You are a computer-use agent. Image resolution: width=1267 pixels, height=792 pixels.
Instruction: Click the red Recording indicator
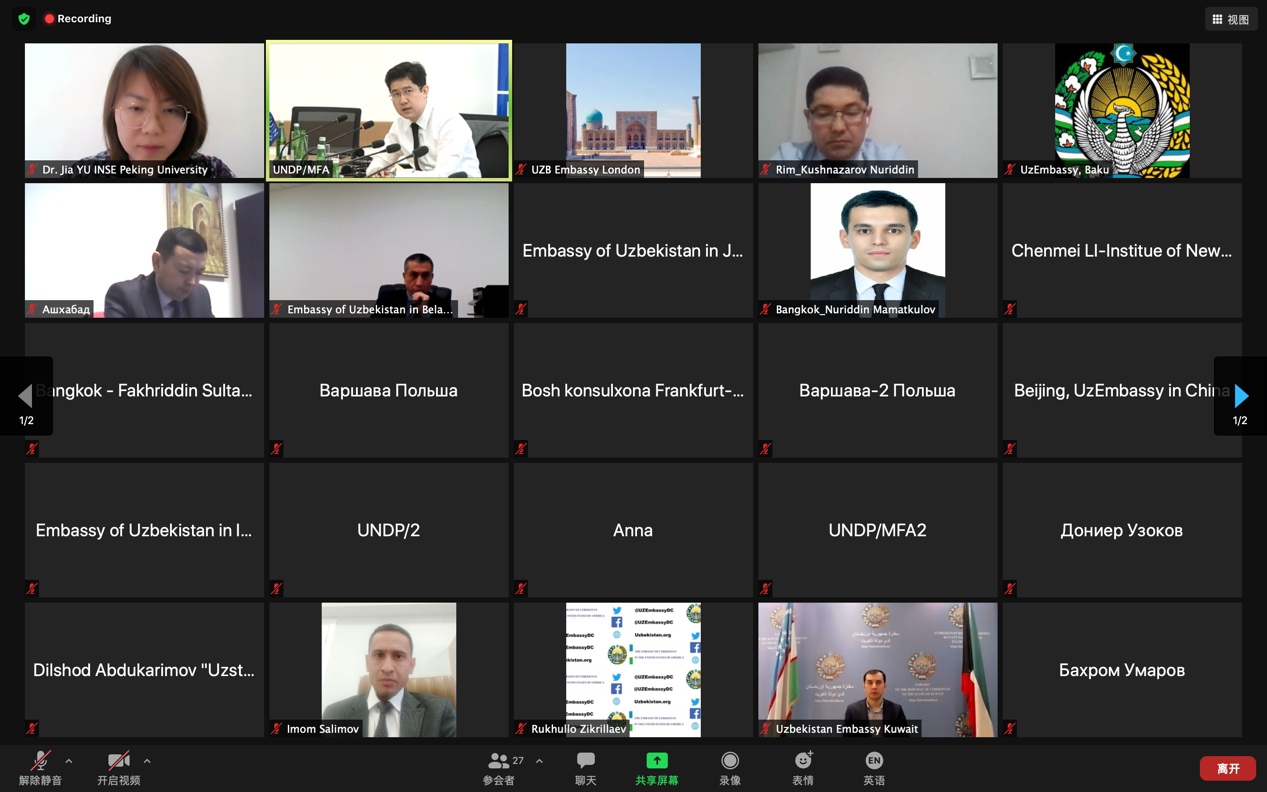click(x=78, y=19)
